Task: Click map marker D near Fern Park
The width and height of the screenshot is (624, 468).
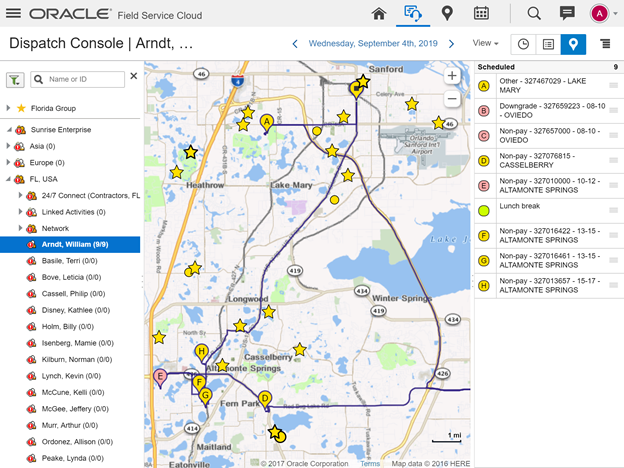Action: 265,400
